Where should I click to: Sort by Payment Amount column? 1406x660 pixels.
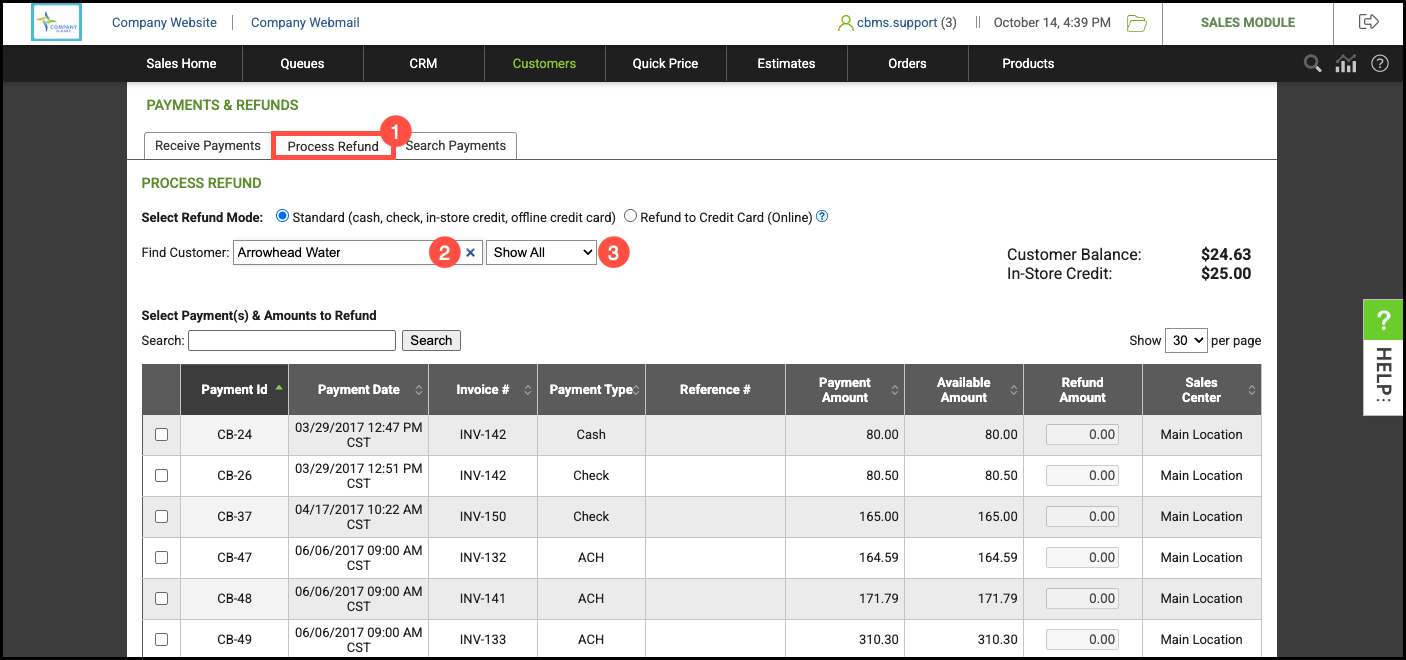coord(845,390)
